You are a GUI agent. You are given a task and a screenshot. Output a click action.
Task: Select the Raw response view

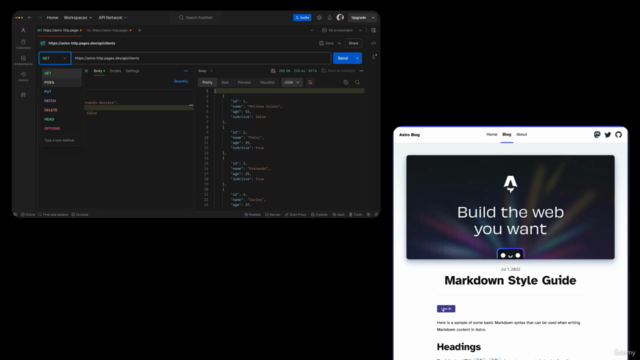(225, 82)
